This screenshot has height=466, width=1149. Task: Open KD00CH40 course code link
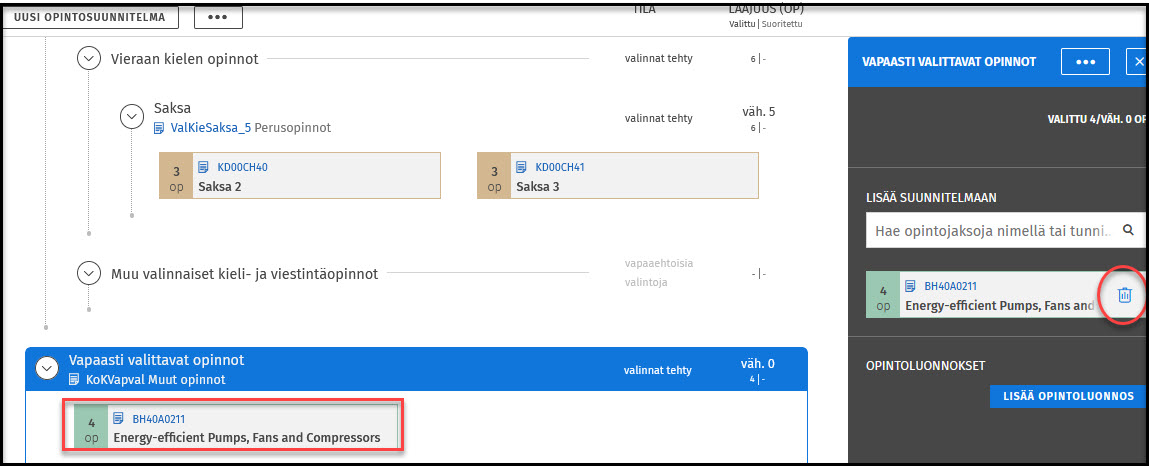pyautogui.click(x=242, y=167)
